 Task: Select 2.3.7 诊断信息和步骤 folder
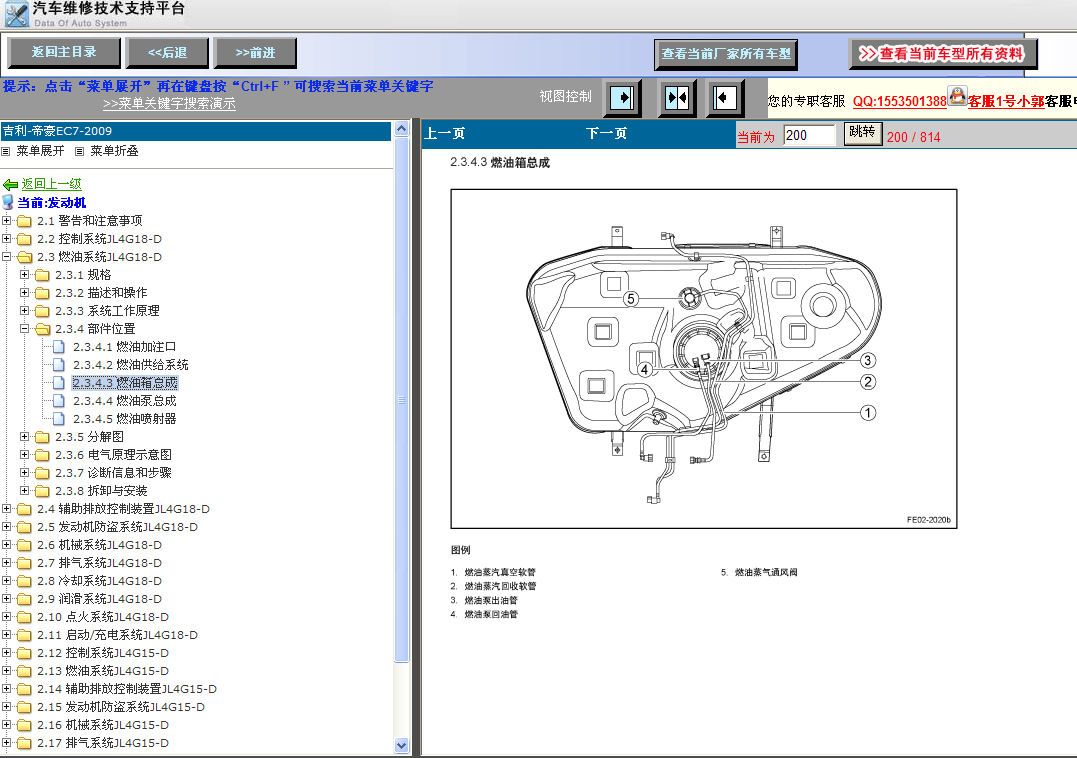click(x=113, y=473)
